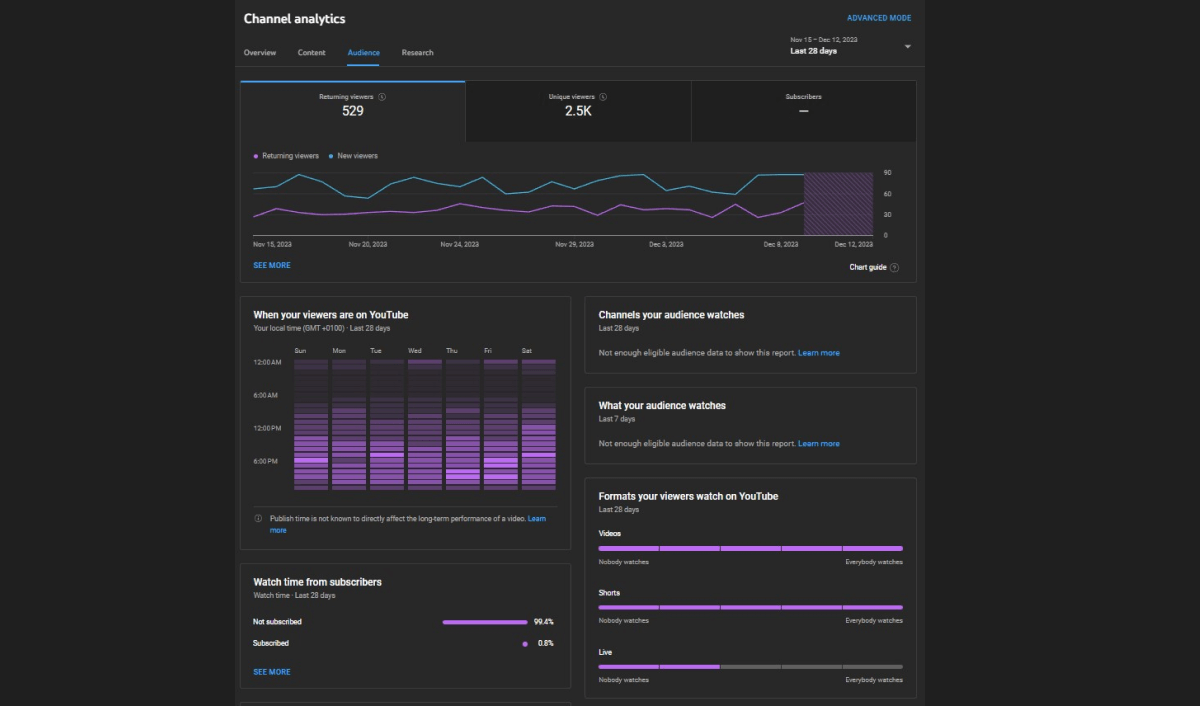Click the Subscribed 0.6% dot
The image size is (1200, 706).
coord(525,644)
